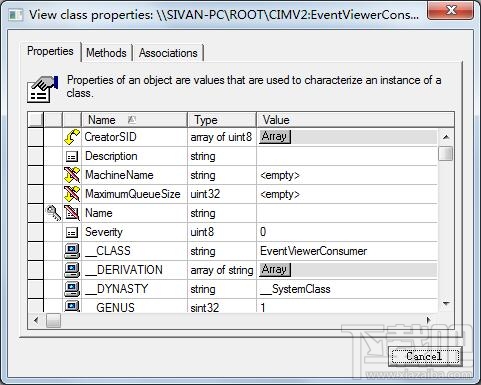Select the MachineName row header cell
The width and height of the screenshot is (481, 385).
pyautogui.click(x=35, y=175)
